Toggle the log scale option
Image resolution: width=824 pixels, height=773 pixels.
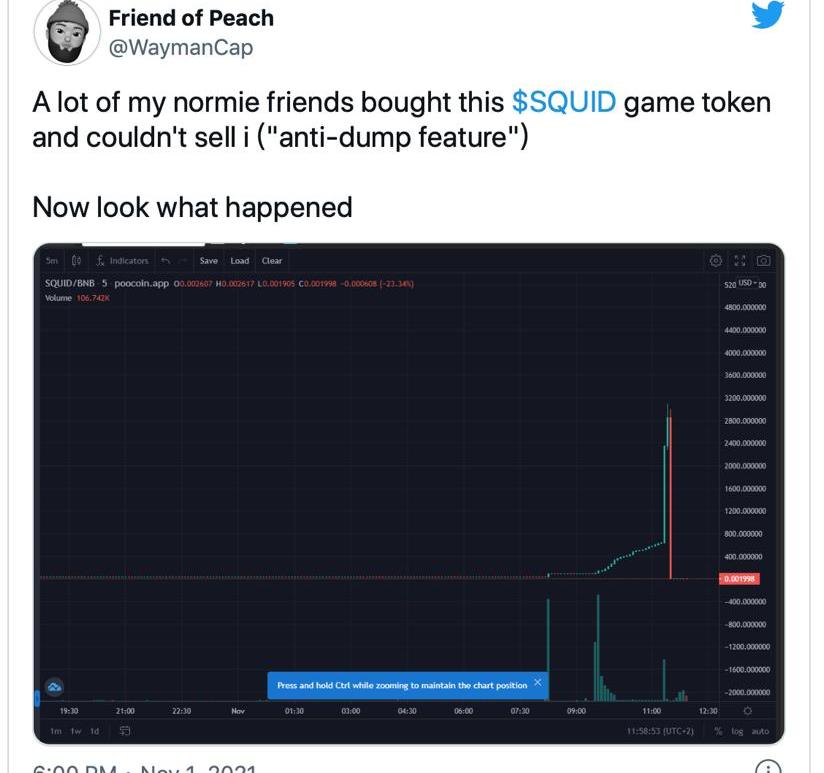click(737, 731)
